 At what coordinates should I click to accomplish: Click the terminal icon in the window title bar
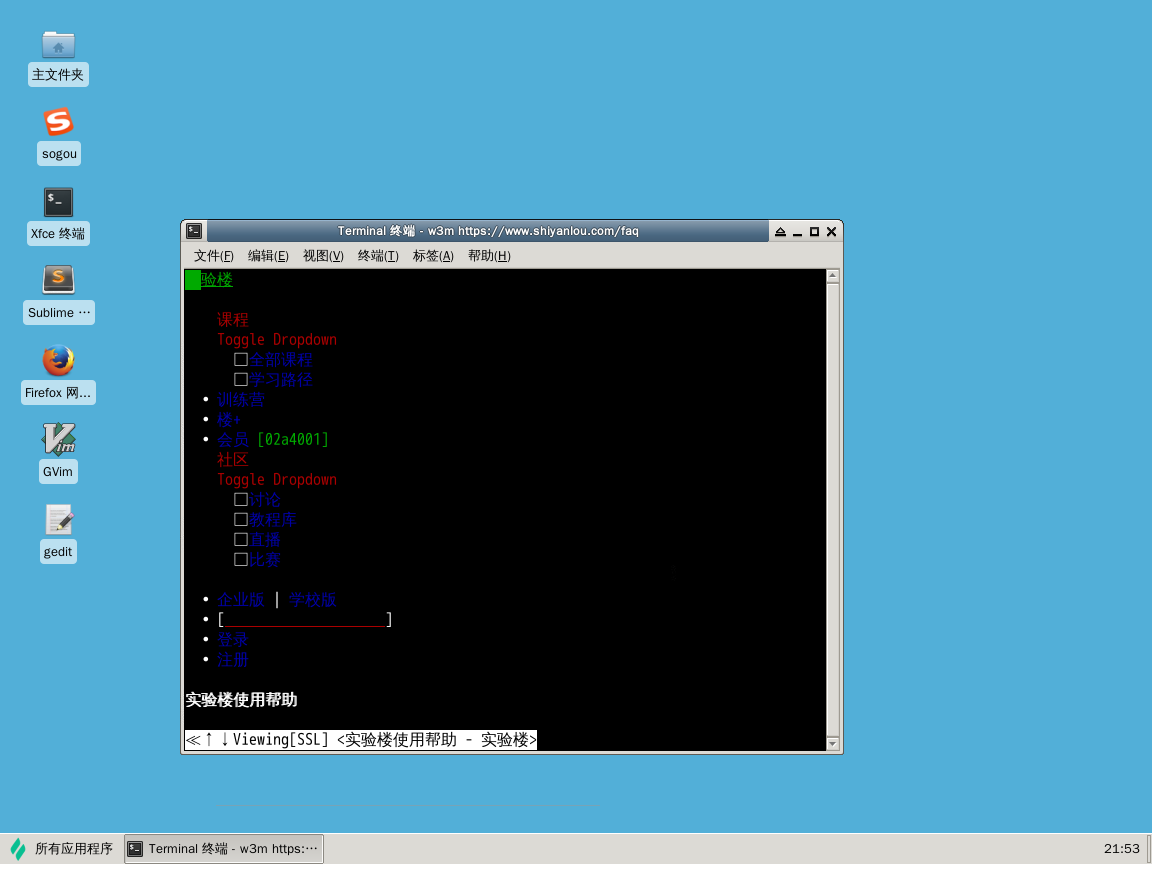click(x=194, y=231)
